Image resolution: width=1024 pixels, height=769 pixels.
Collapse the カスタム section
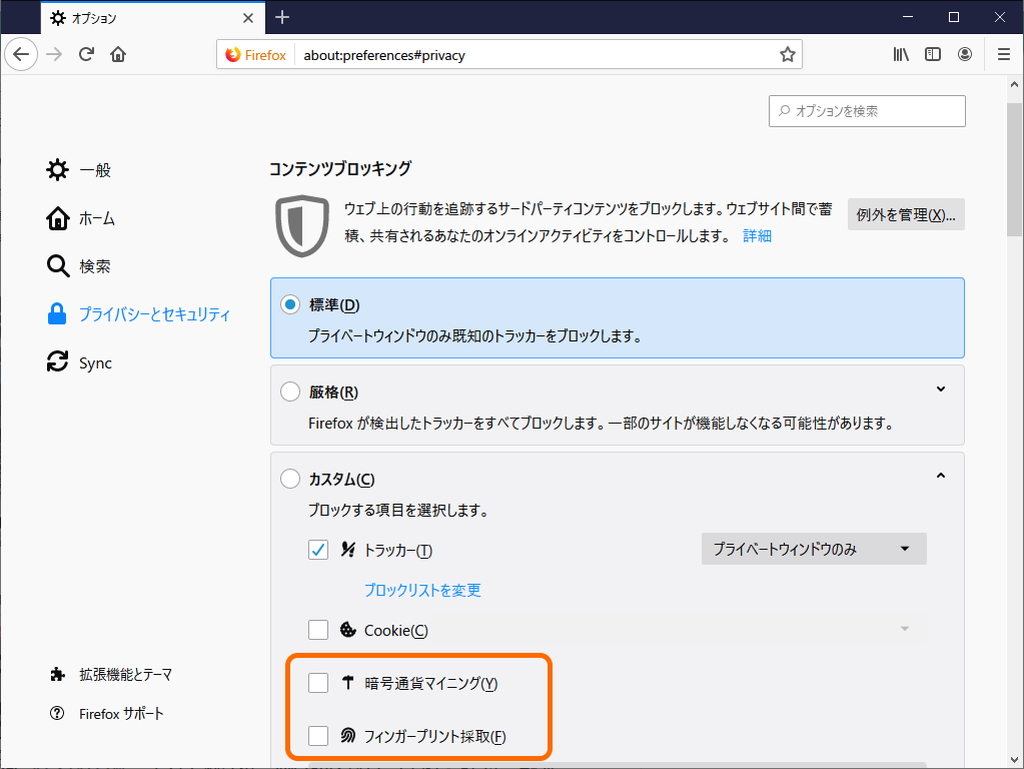(x=940, y=475)
